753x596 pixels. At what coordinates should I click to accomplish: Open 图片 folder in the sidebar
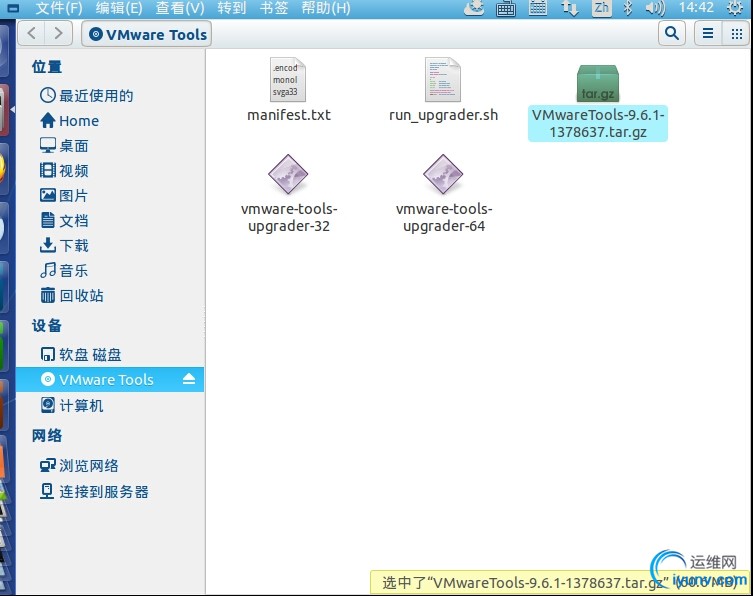pyautogui.click(x=110, y=195)
